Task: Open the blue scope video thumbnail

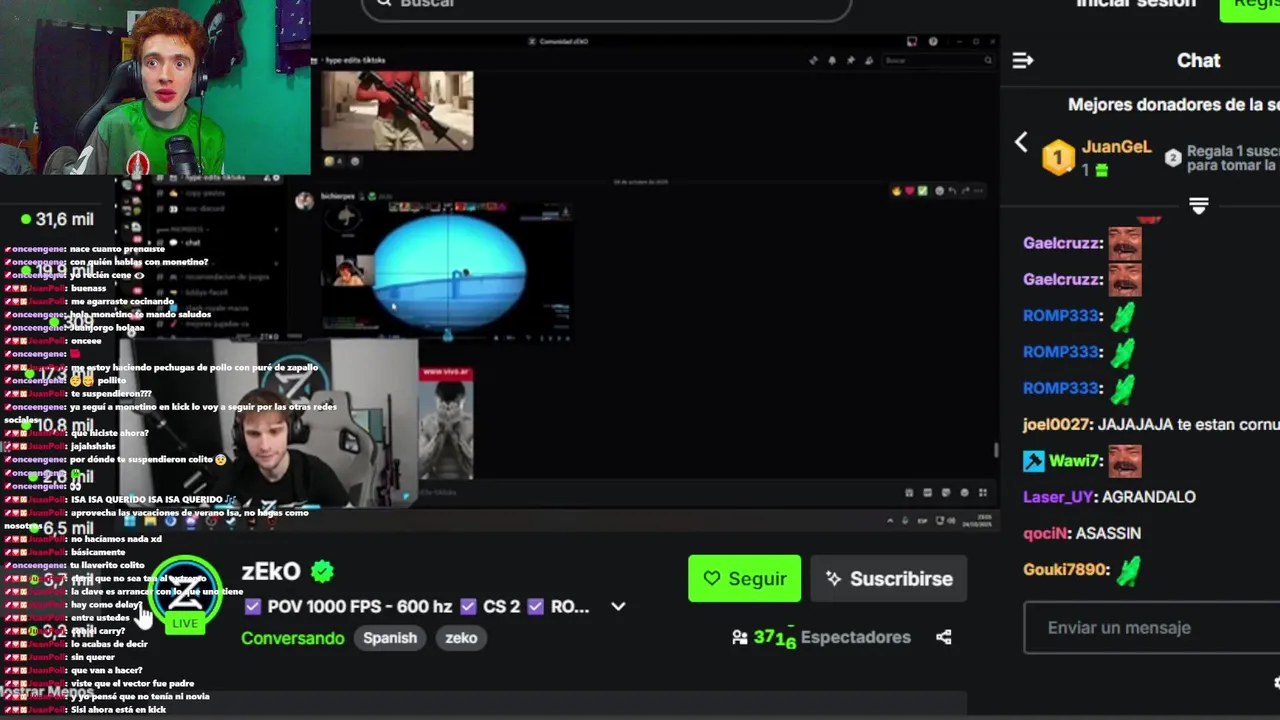Action: [446, 271]
